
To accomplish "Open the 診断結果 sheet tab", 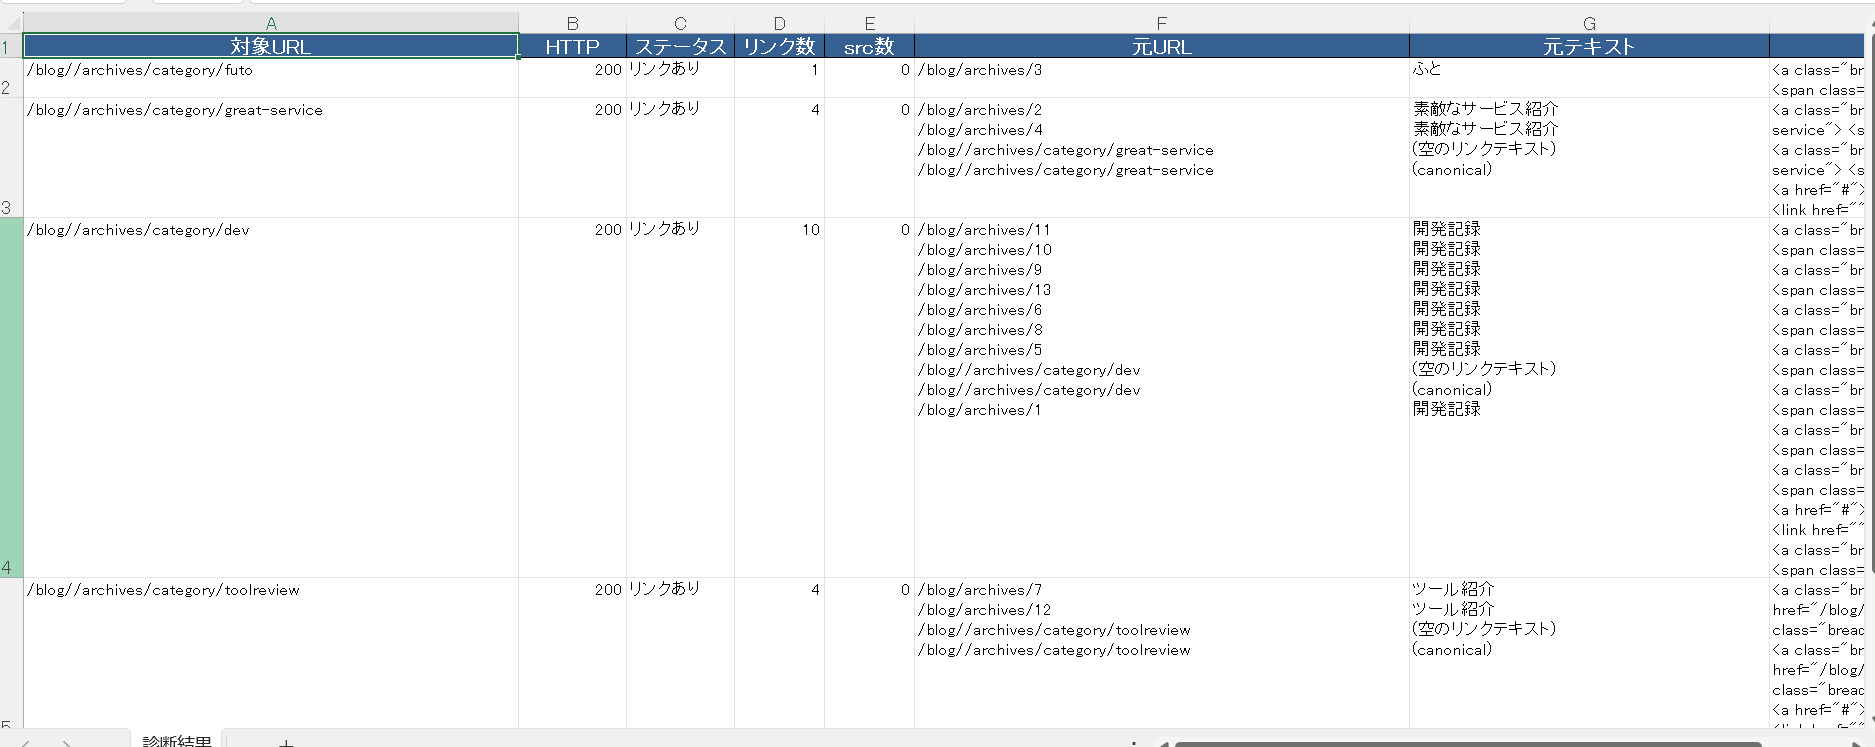I will click(x=176, y=740).
